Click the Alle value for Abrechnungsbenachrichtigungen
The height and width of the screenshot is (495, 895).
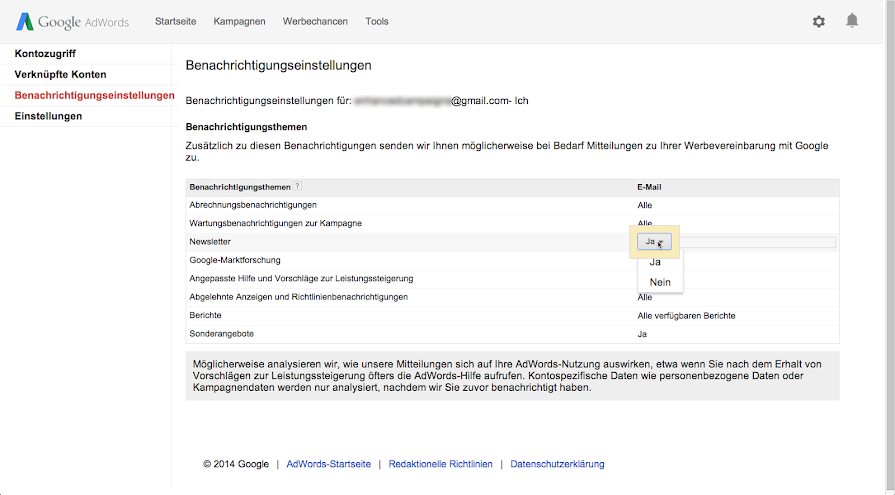tap(644, 205)
